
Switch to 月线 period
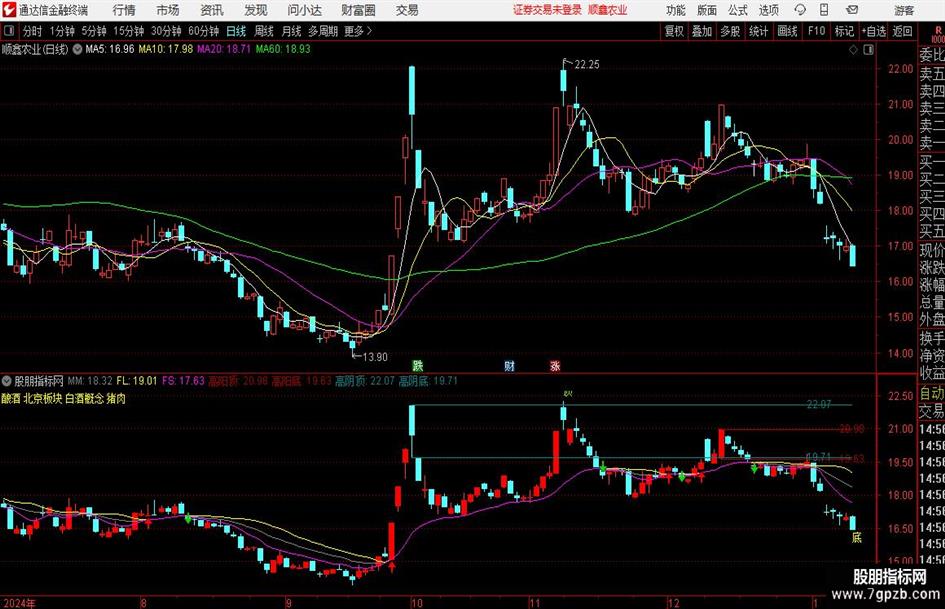[291, 31]
